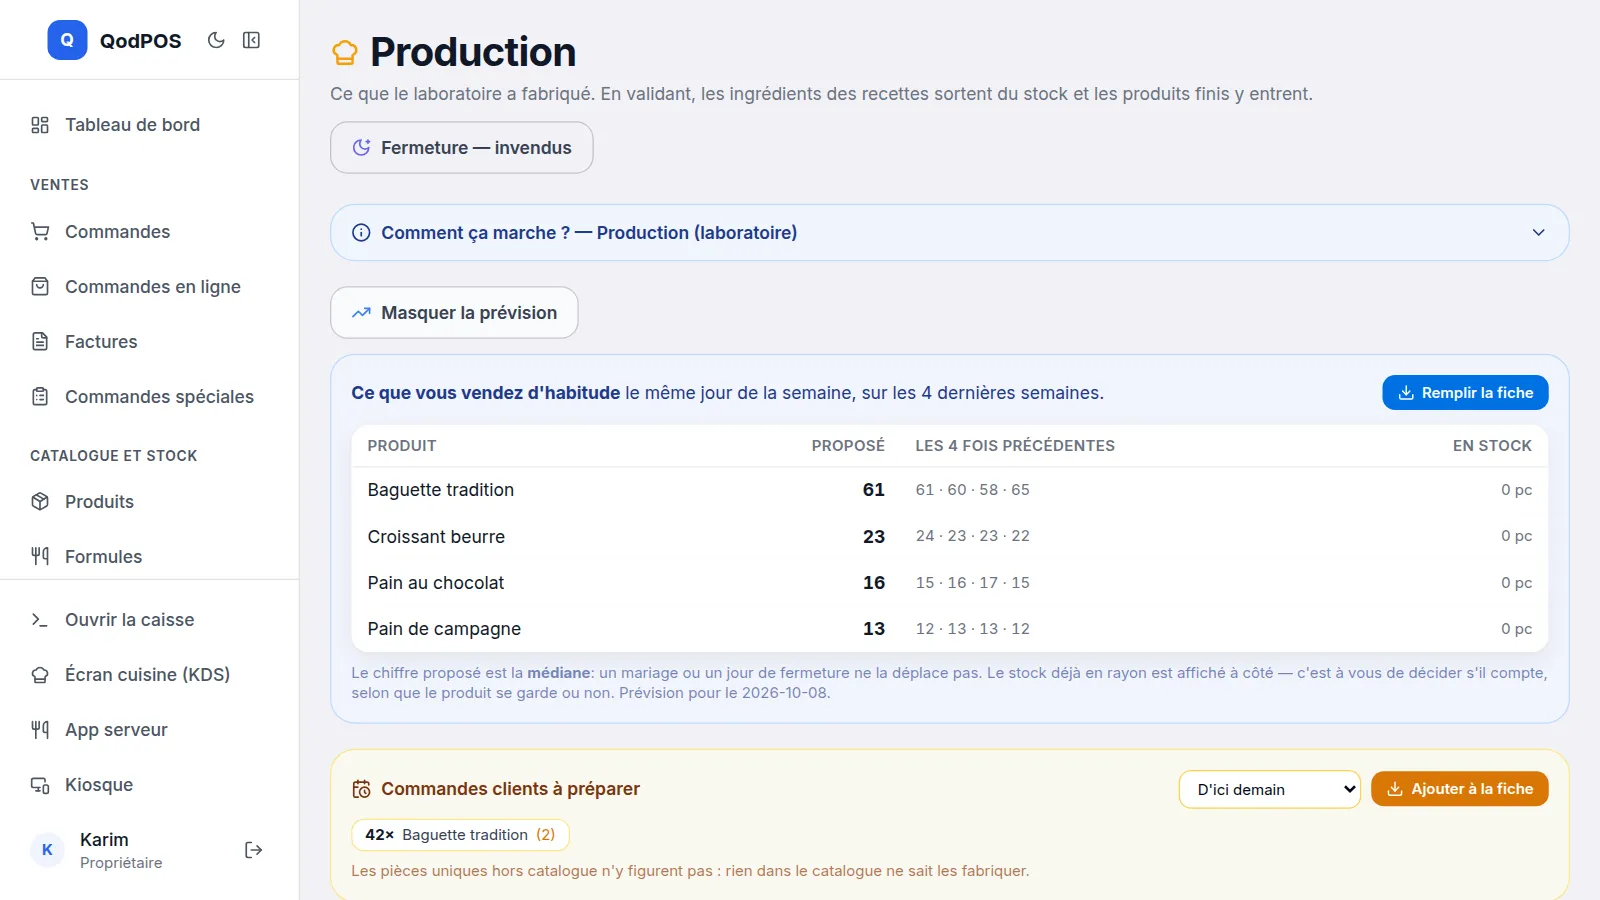1600x900 pixels.
Task: Click Ajouter à la fiche button
Action: click(x=1460, y=789)
